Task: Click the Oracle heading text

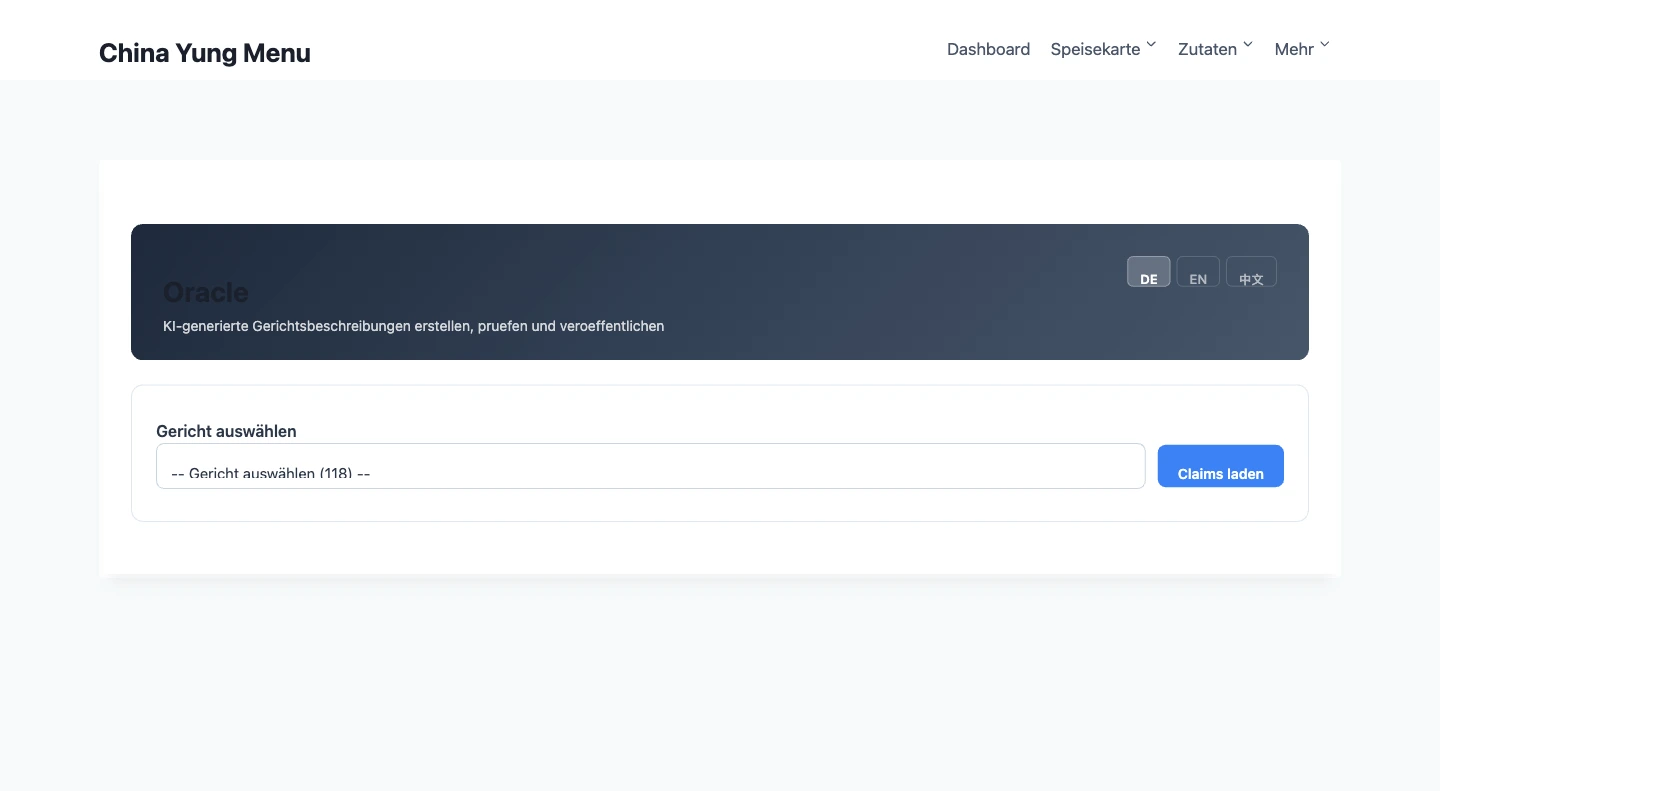Action: tap(206, 292)
